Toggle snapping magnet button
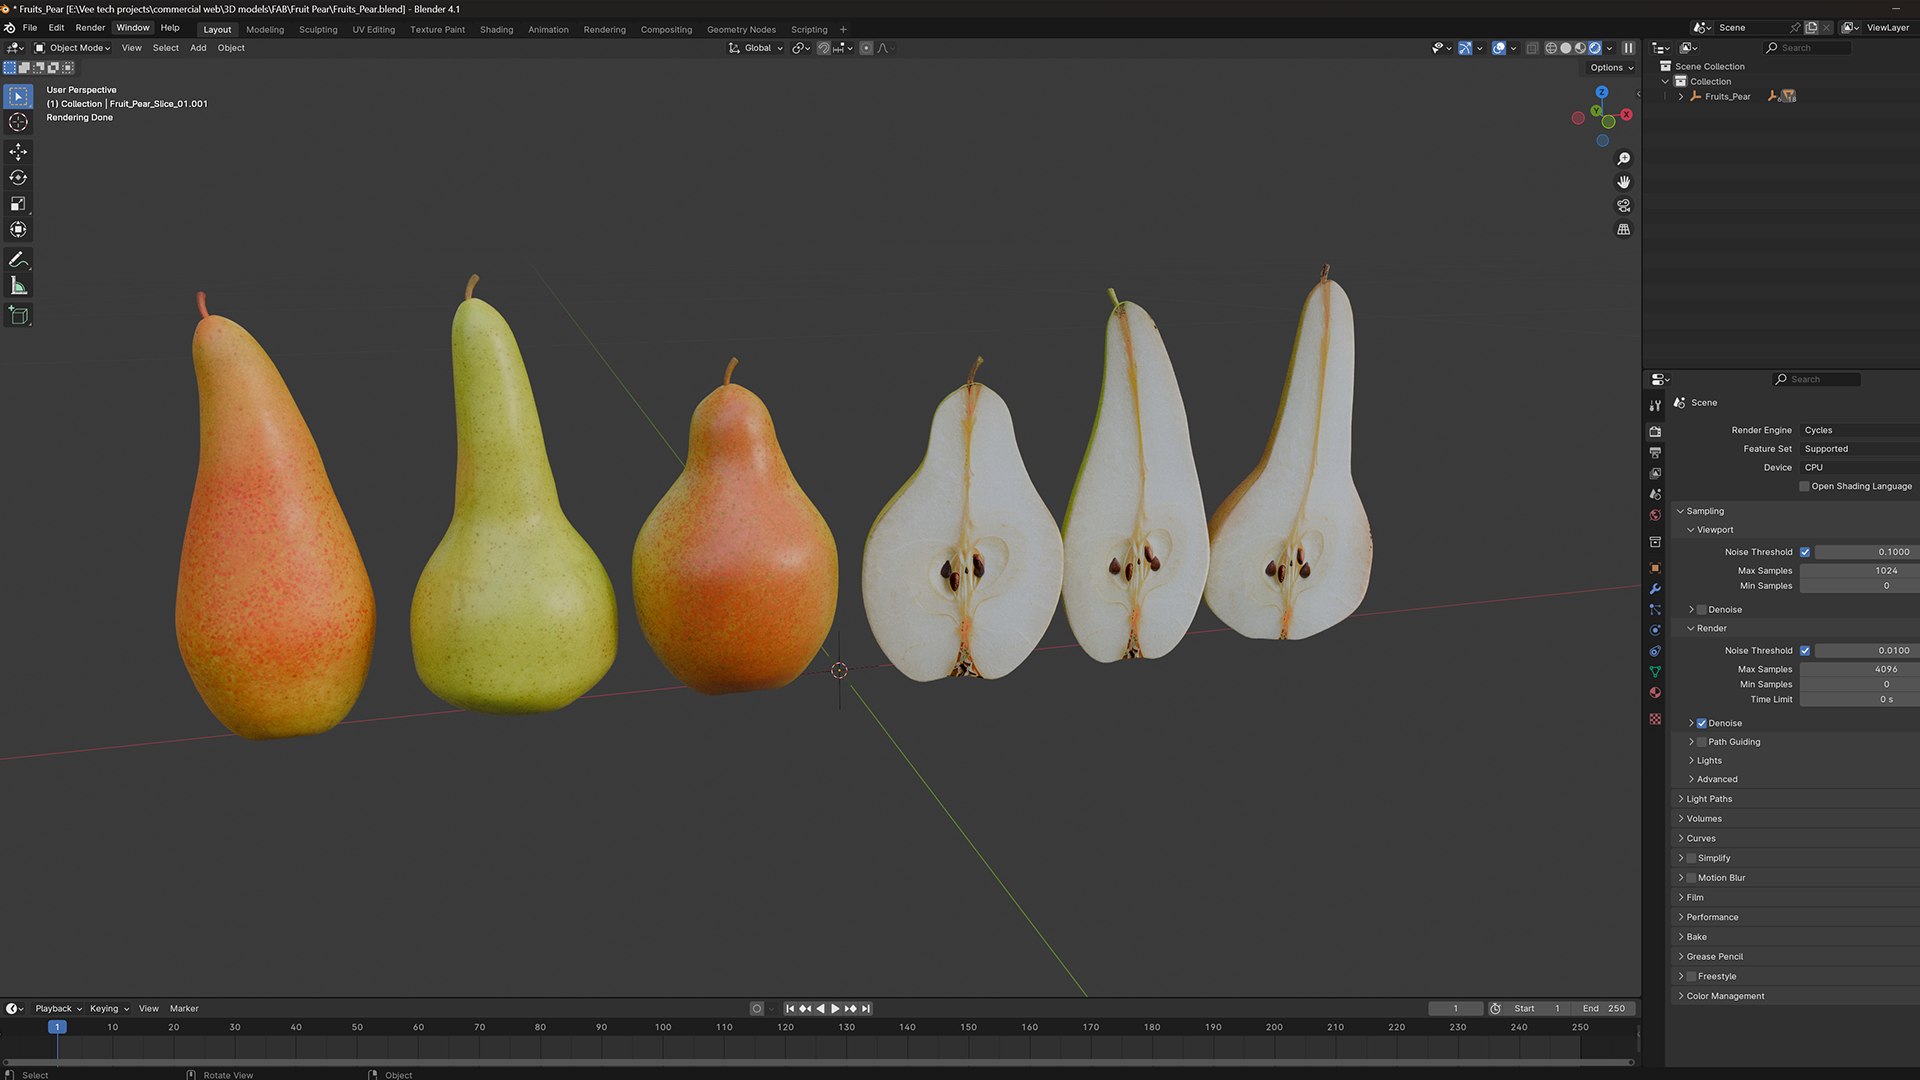Screen dimensions: 1920x1080 tap(823, 48)
